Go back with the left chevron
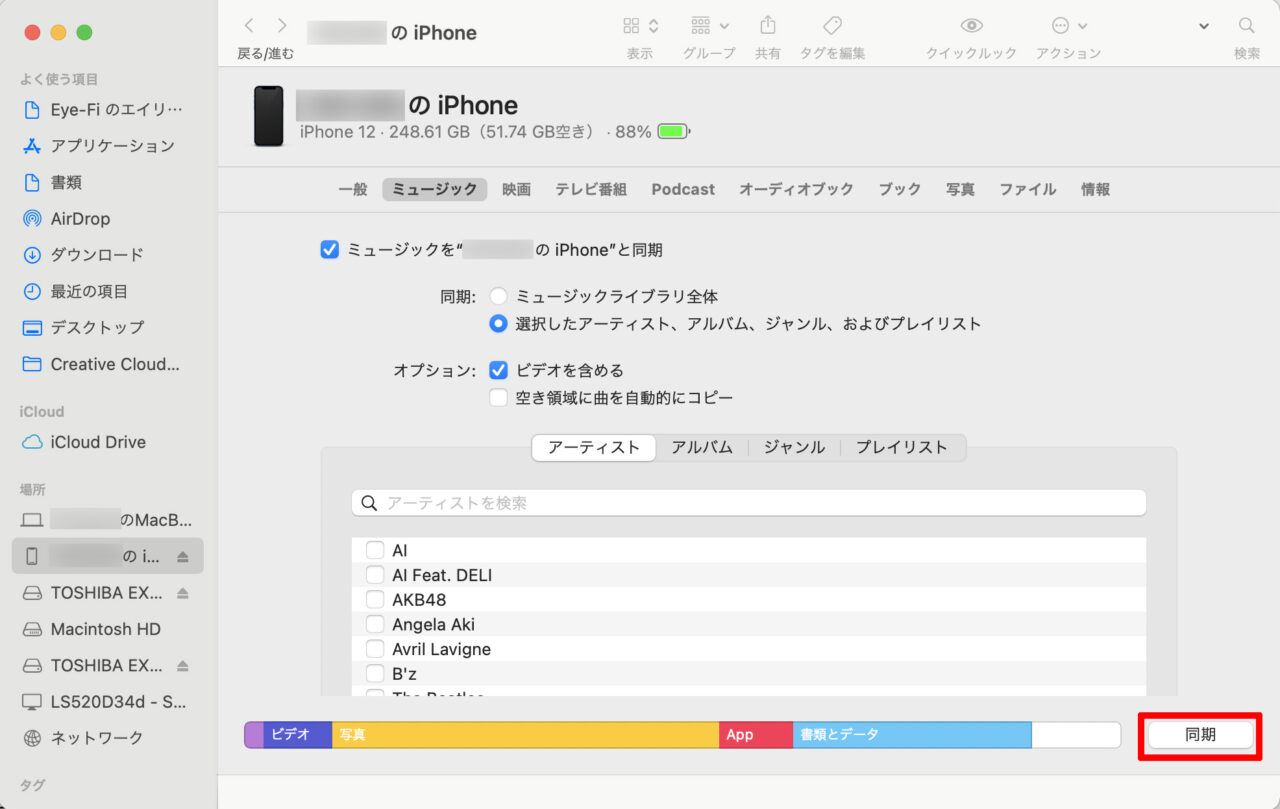This screenshot has height=809, width=1280. 249,26
